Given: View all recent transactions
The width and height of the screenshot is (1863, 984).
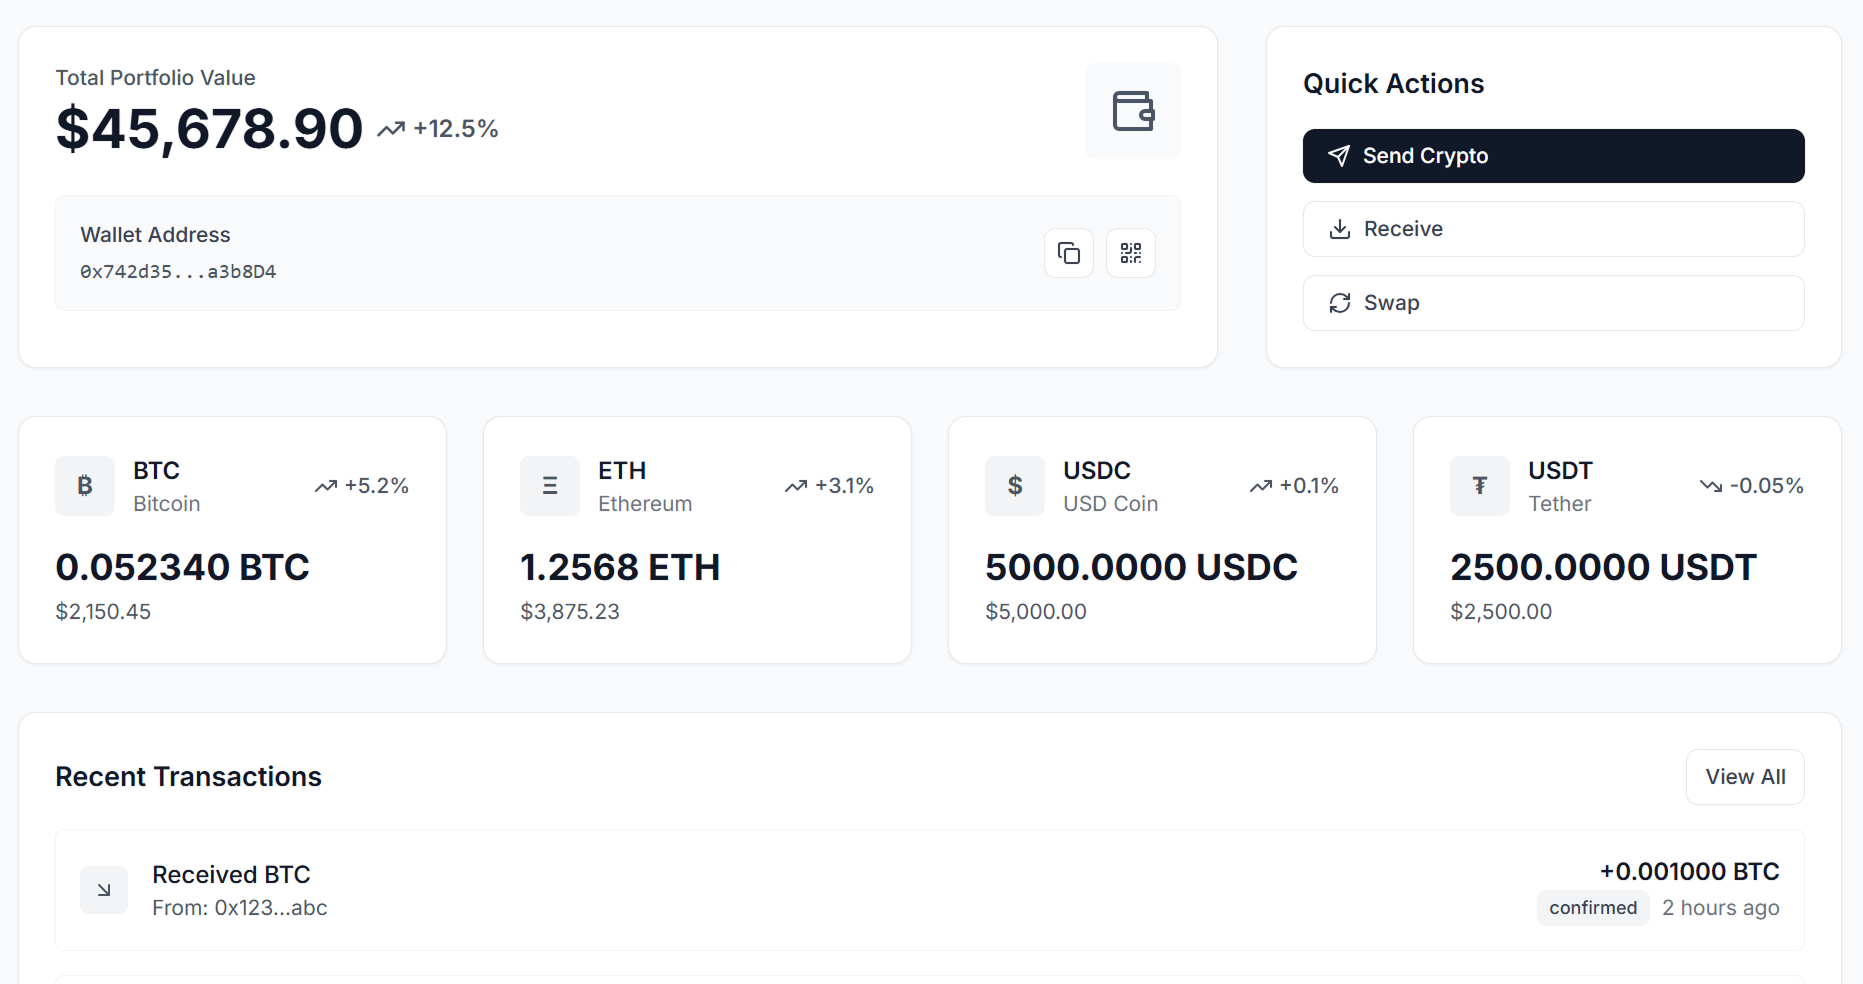Looking at the screenshot, I should click(x=1745, y=777).
